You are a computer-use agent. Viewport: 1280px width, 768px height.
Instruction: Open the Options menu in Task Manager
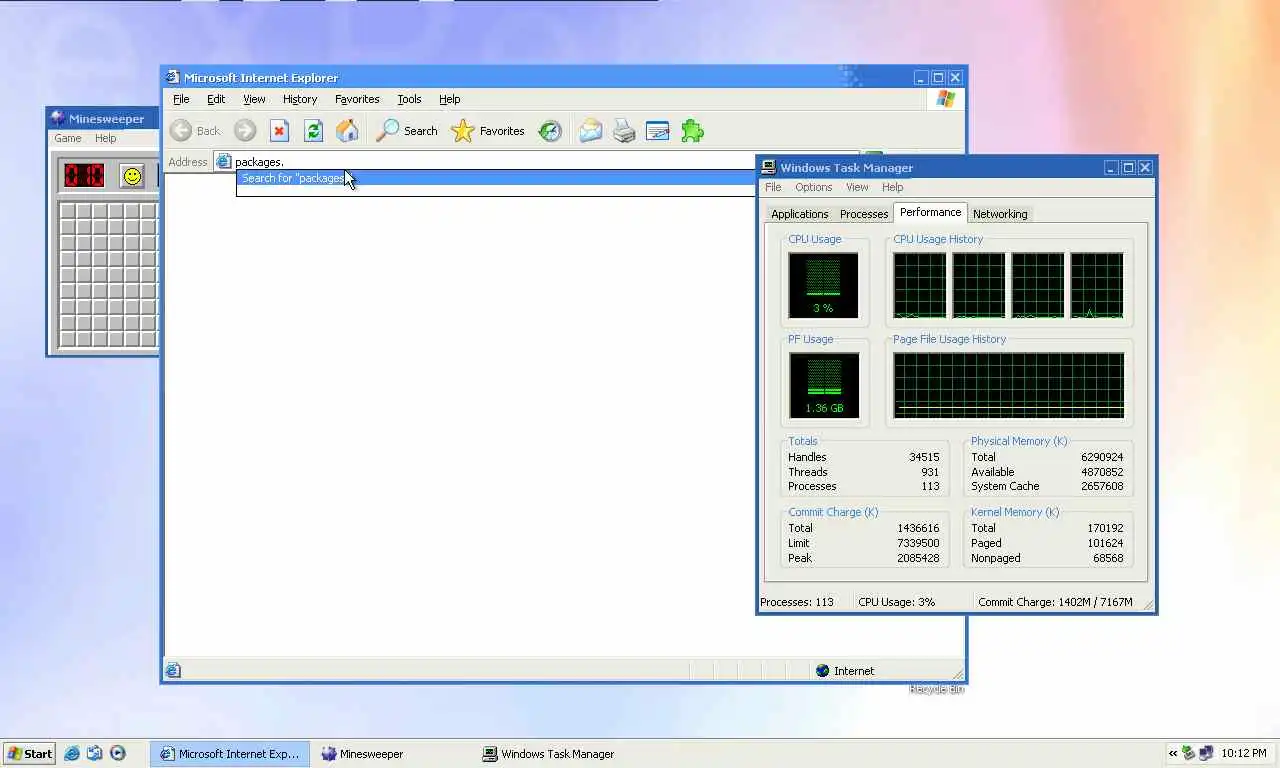coord(814,187)
